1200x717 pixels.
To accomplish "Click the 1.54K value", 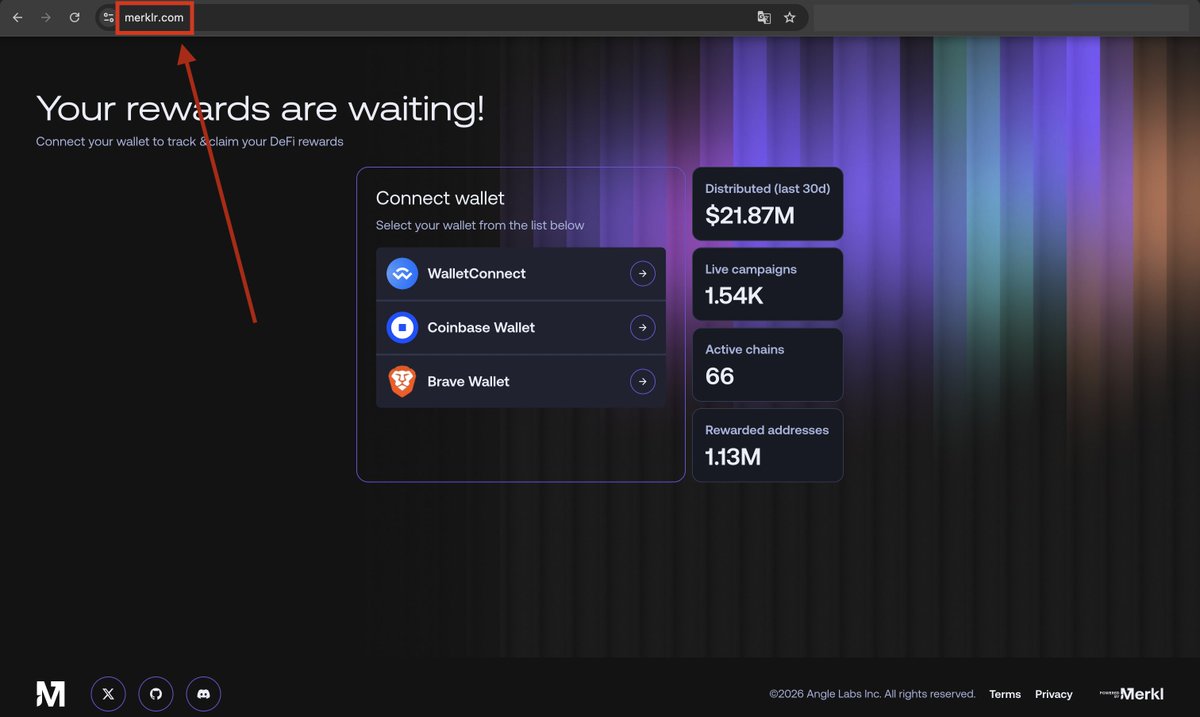I will 735,296.
